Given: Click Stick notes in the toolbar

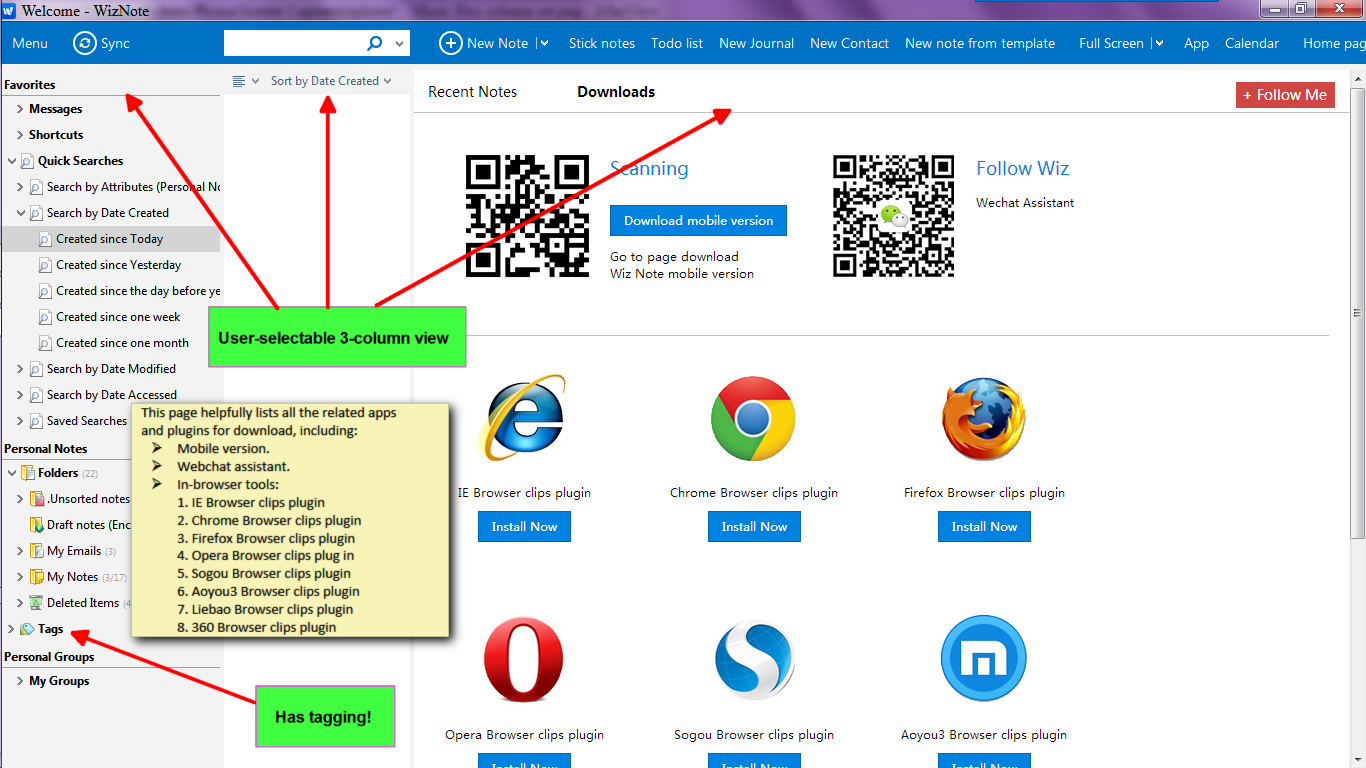Looking at the screenshot, I should pyautogui.click(x=602, y=43).
